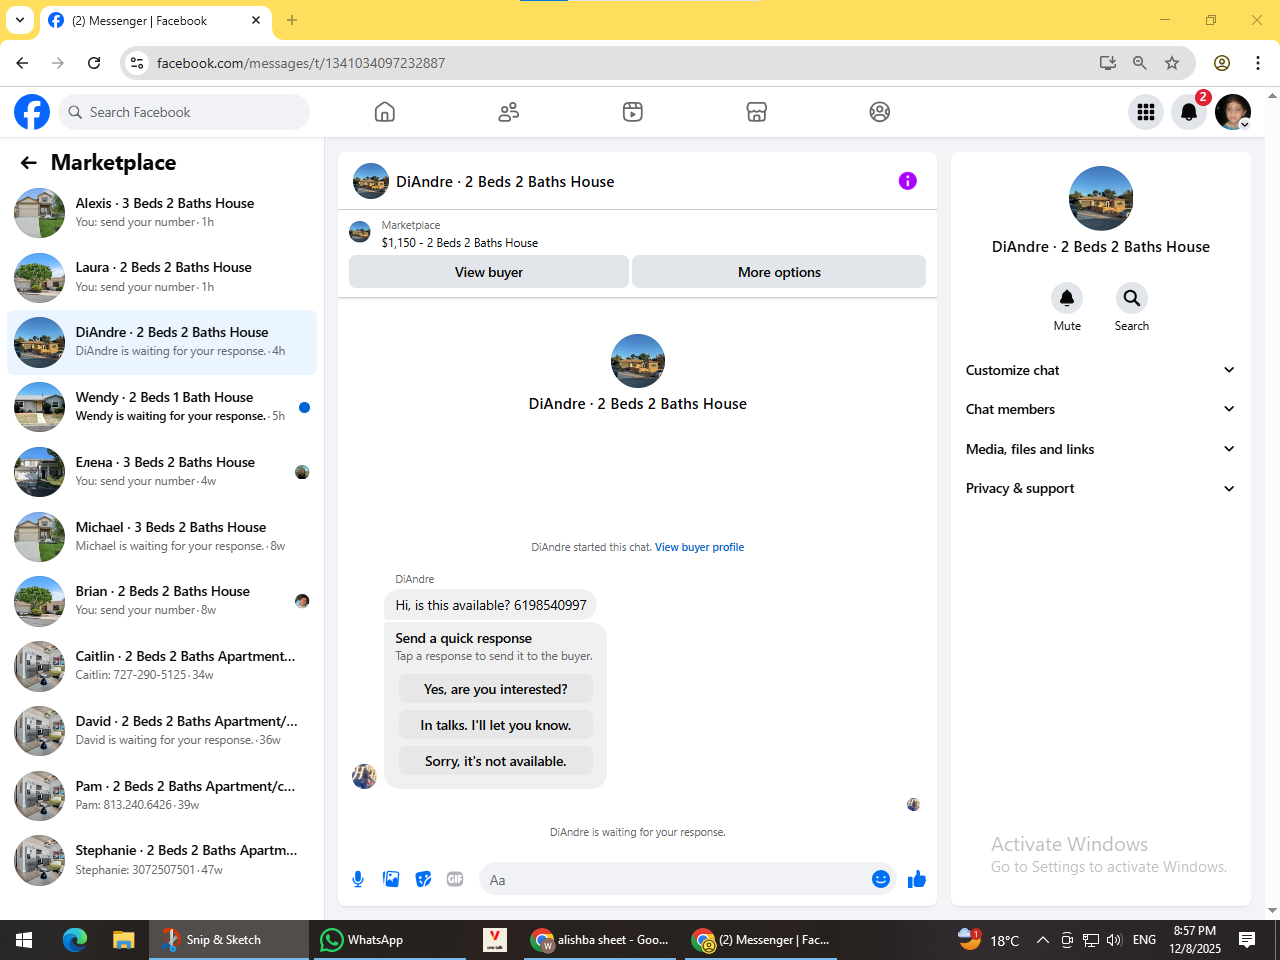The width and height of the screenshot is (1280, 960).
Task: Click the browser address bar URL
Action: pos(301,63)
